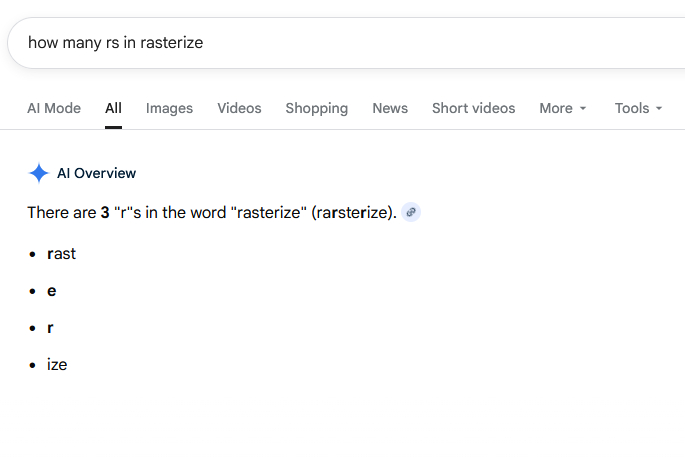Click the bold "e" bullet item
Image resolution: width=685 pixels, height=459 pixels.
click(51, 291)
